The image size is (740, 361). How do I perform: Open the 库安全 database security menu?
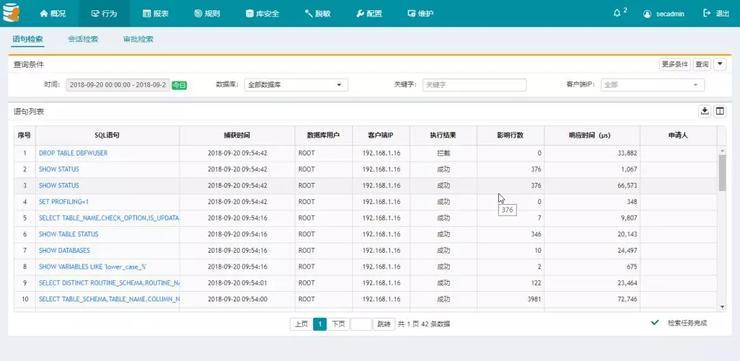point(262,14)
